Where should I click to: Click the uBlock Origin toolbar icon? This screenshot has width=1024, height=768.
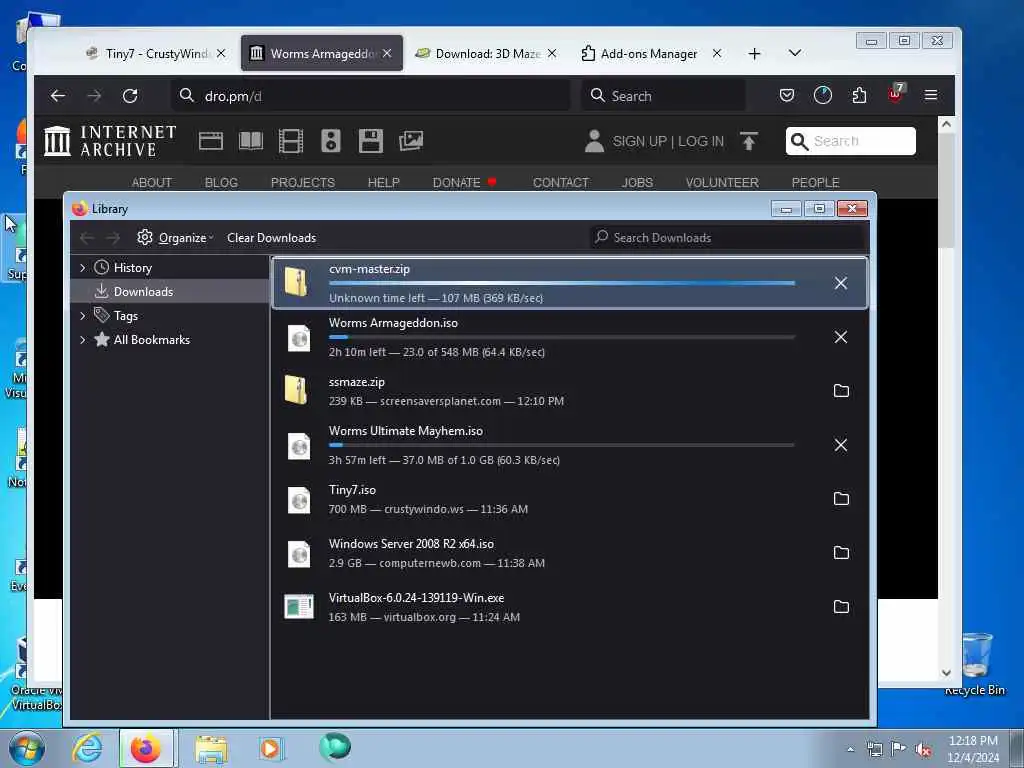pyautogui.click(x=896, y=95)
